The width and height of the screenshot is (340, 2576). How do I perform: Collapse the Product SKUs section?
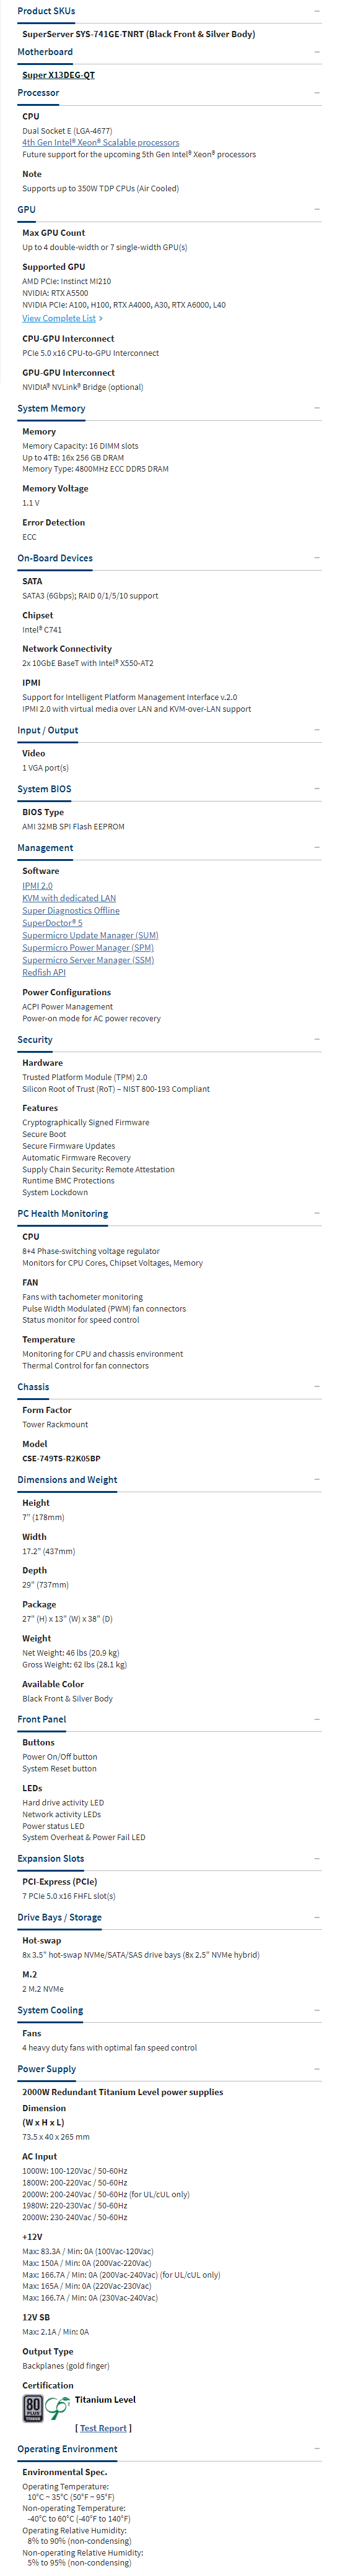[x=317, y=11]
